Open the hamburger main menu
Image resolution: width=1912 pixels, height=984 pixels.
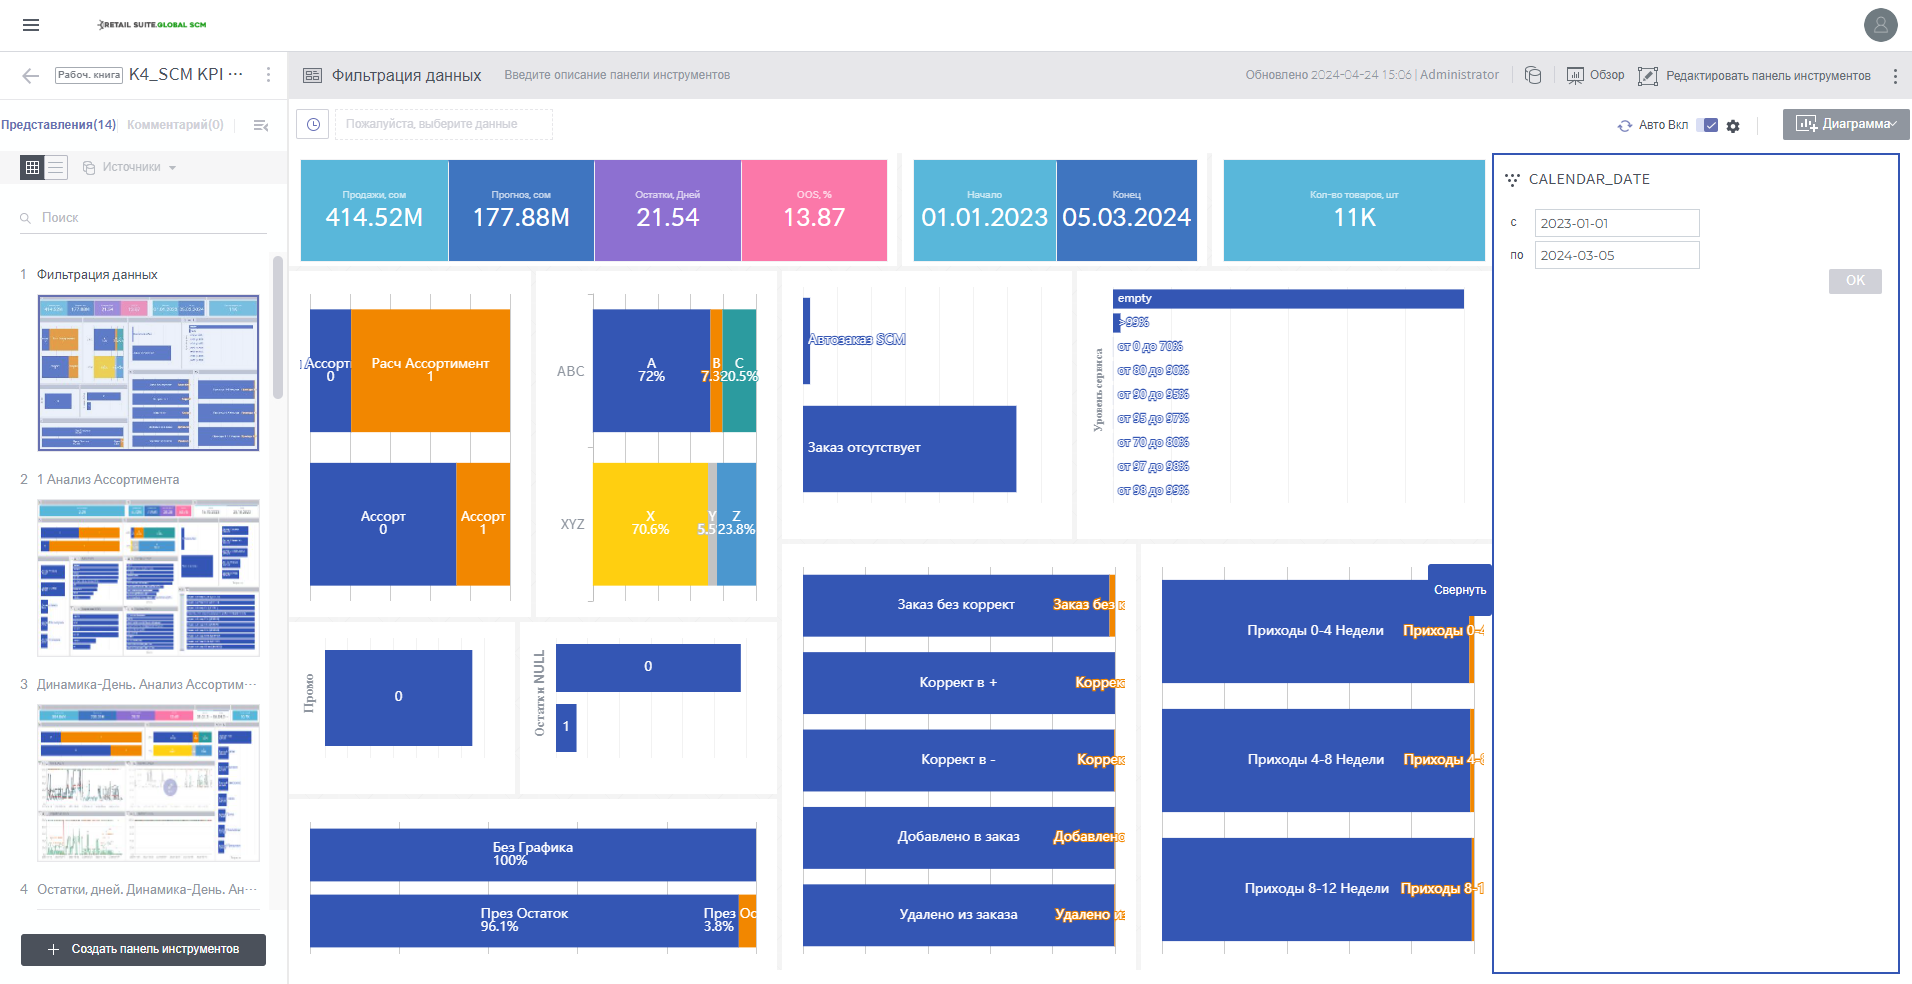[31, 25]
